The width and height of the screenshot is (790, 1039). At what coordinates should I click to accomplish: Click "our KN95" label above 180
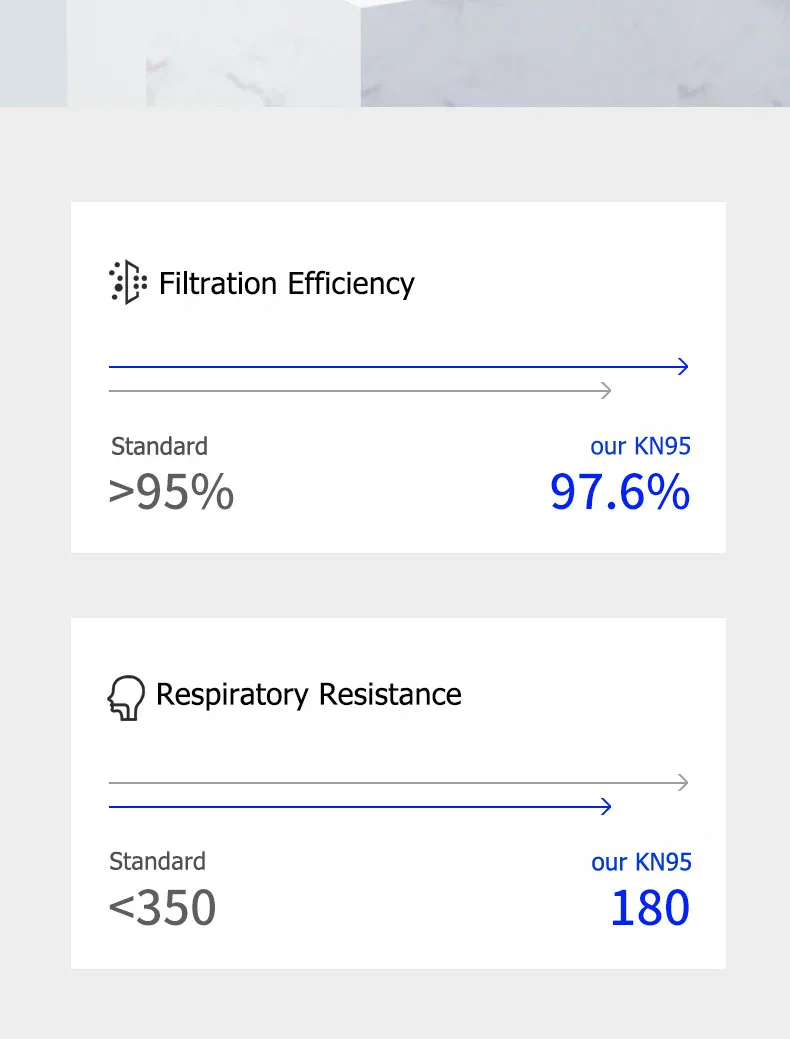click(x=641, y=862)
